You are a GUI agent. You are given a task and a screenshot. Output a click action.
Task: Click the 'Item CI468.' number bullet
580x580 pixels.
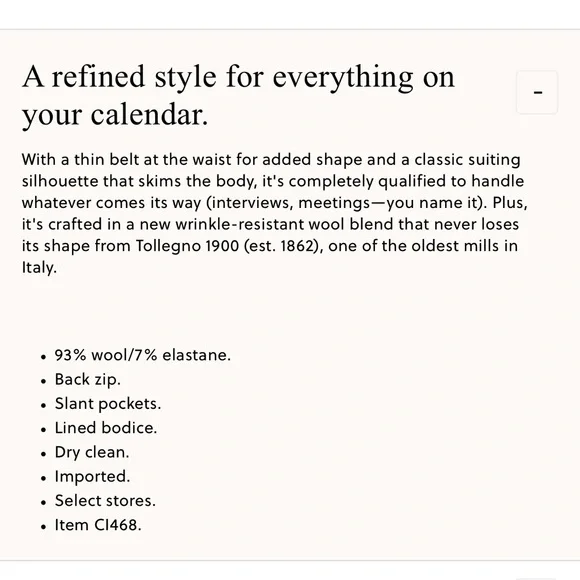pyautogui.click(x=98, y=525)
